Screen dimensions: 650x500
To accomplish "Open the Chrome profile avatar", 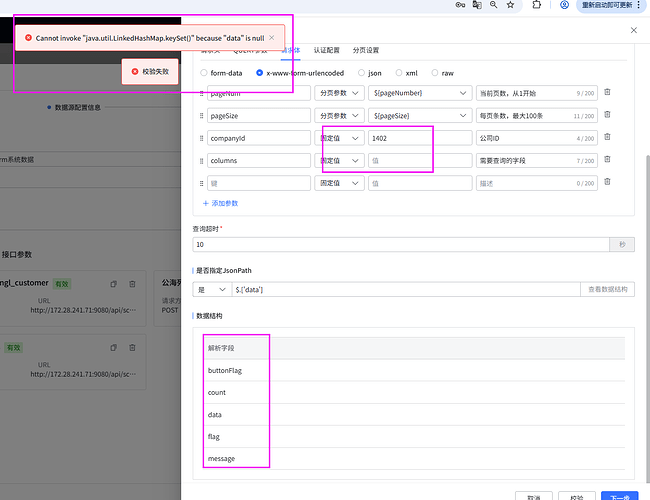I will pos(564,5).
